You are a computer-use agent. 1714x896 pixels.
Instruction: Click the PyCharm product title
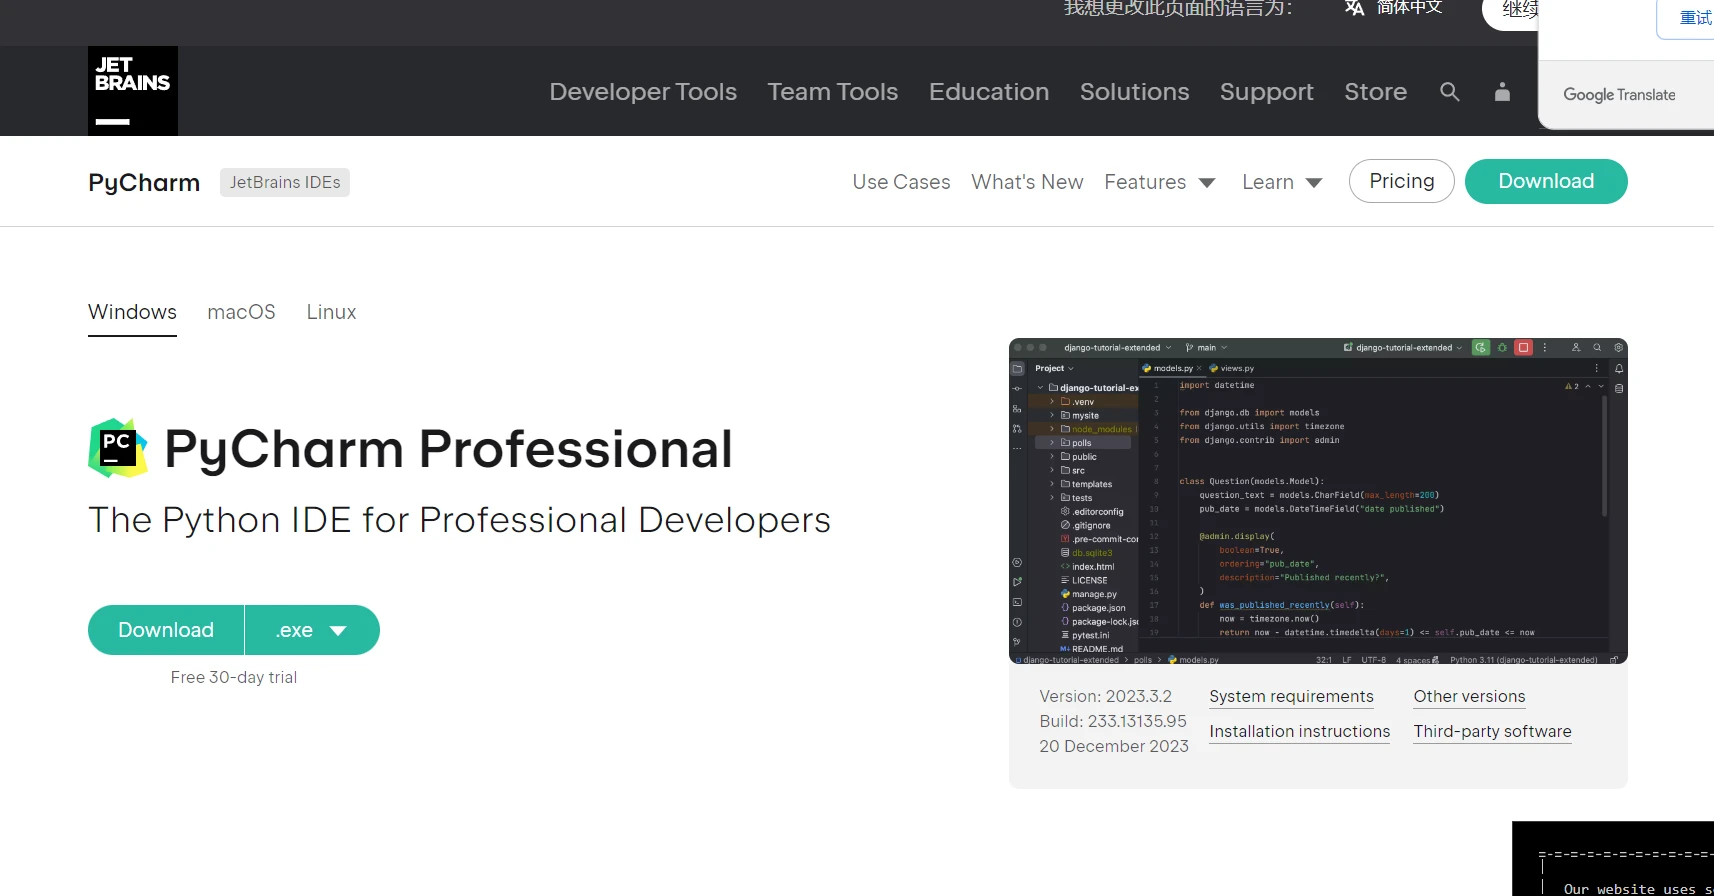(x=144, y=182)
